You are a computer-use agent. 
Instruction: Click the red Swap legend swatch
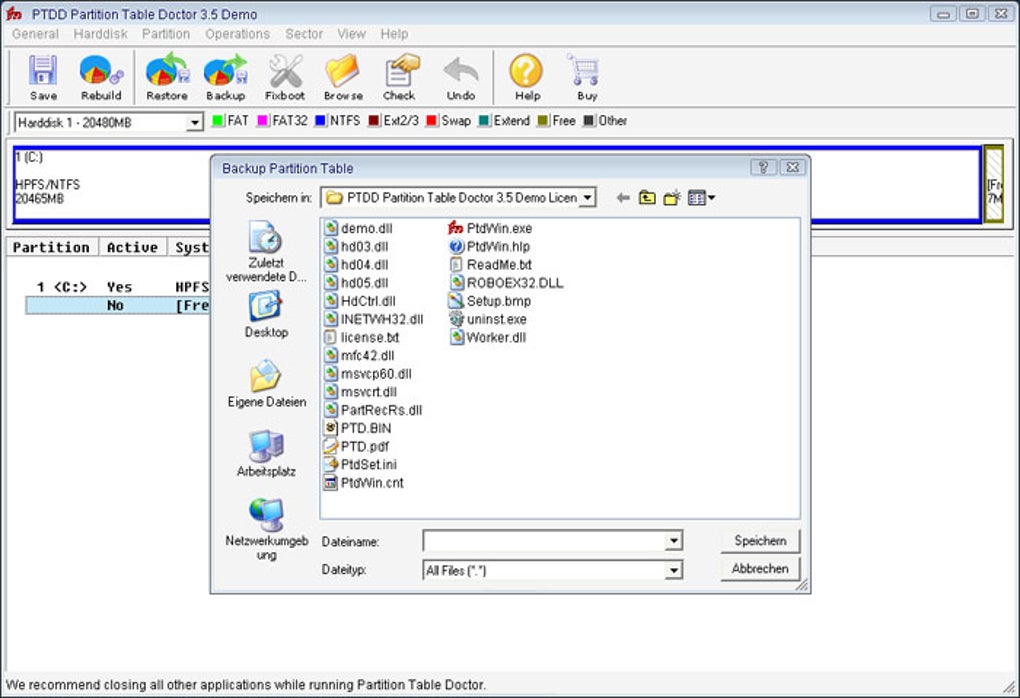point(432,121)
